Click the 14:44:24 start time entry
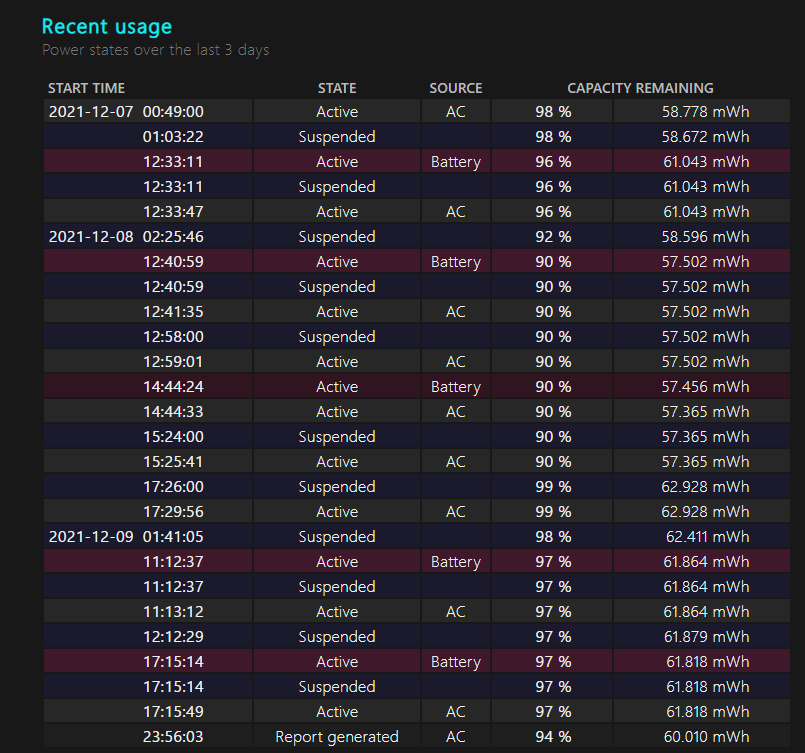 click(173, 387)
